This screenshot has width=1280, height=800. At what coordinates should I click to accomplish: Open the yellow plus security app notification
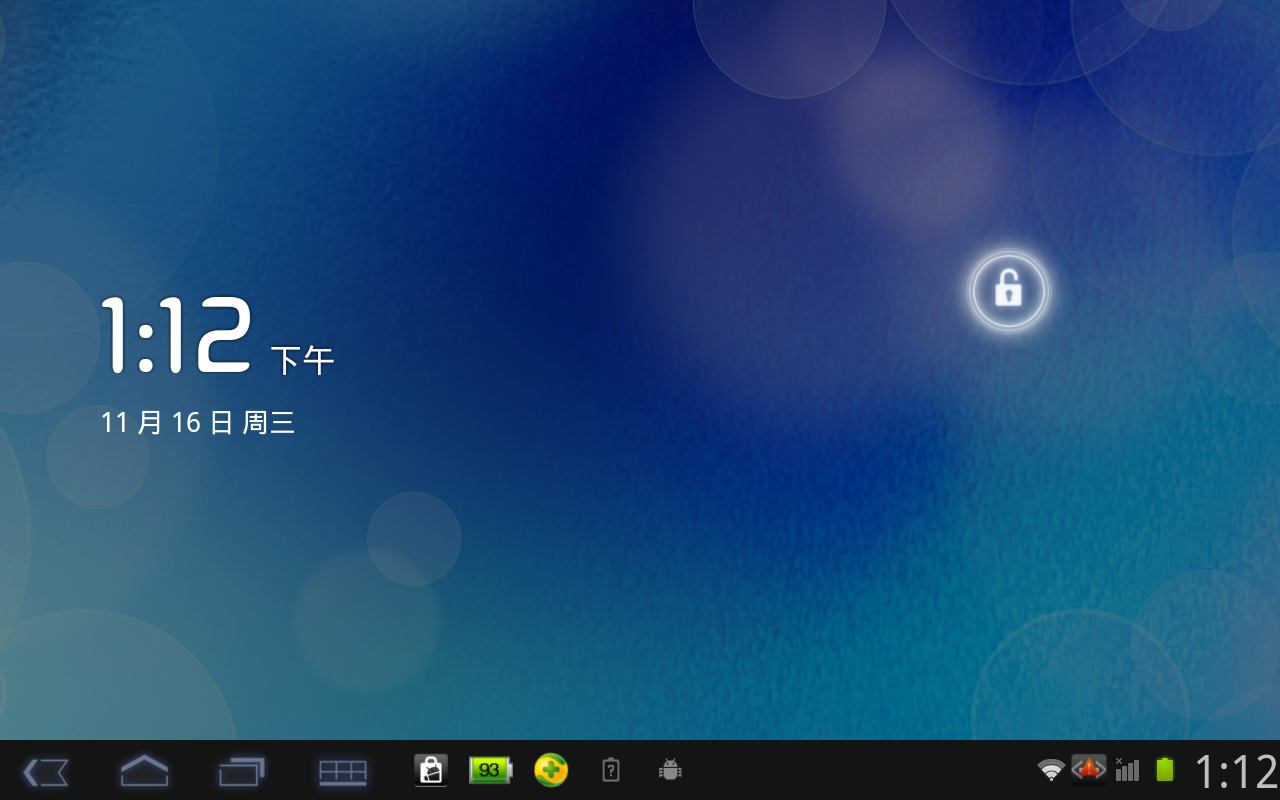551,770
